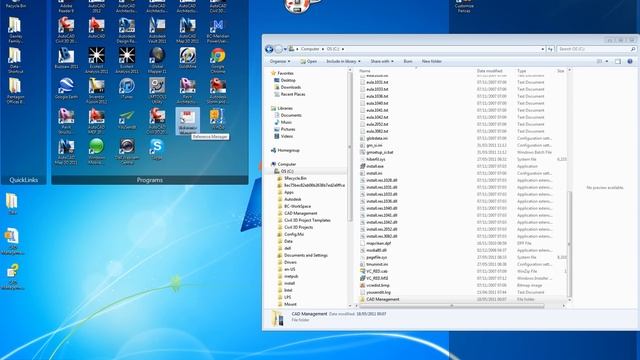Click the Search OS (C:) field

(597, 49)
